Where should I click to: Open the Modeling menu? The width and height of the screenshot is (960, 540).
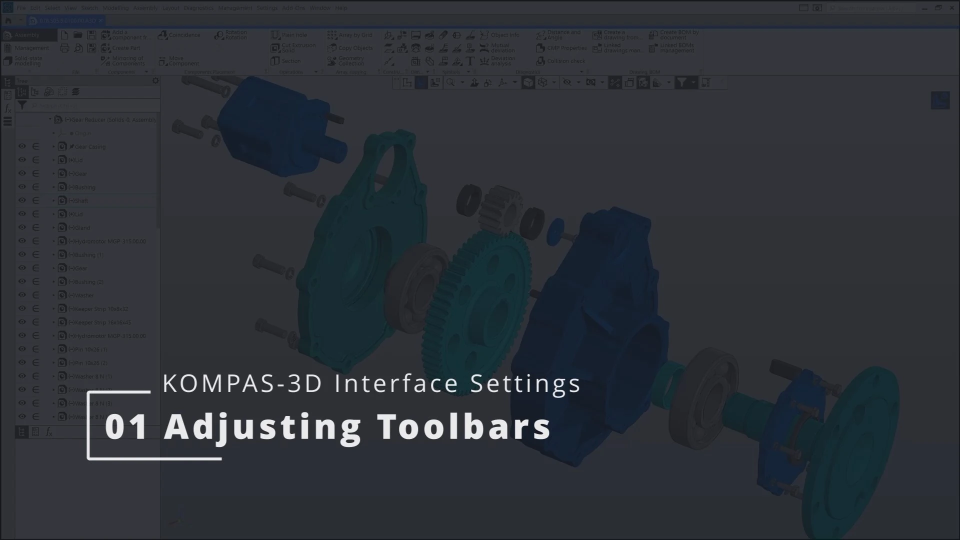(x=117, y=7)
